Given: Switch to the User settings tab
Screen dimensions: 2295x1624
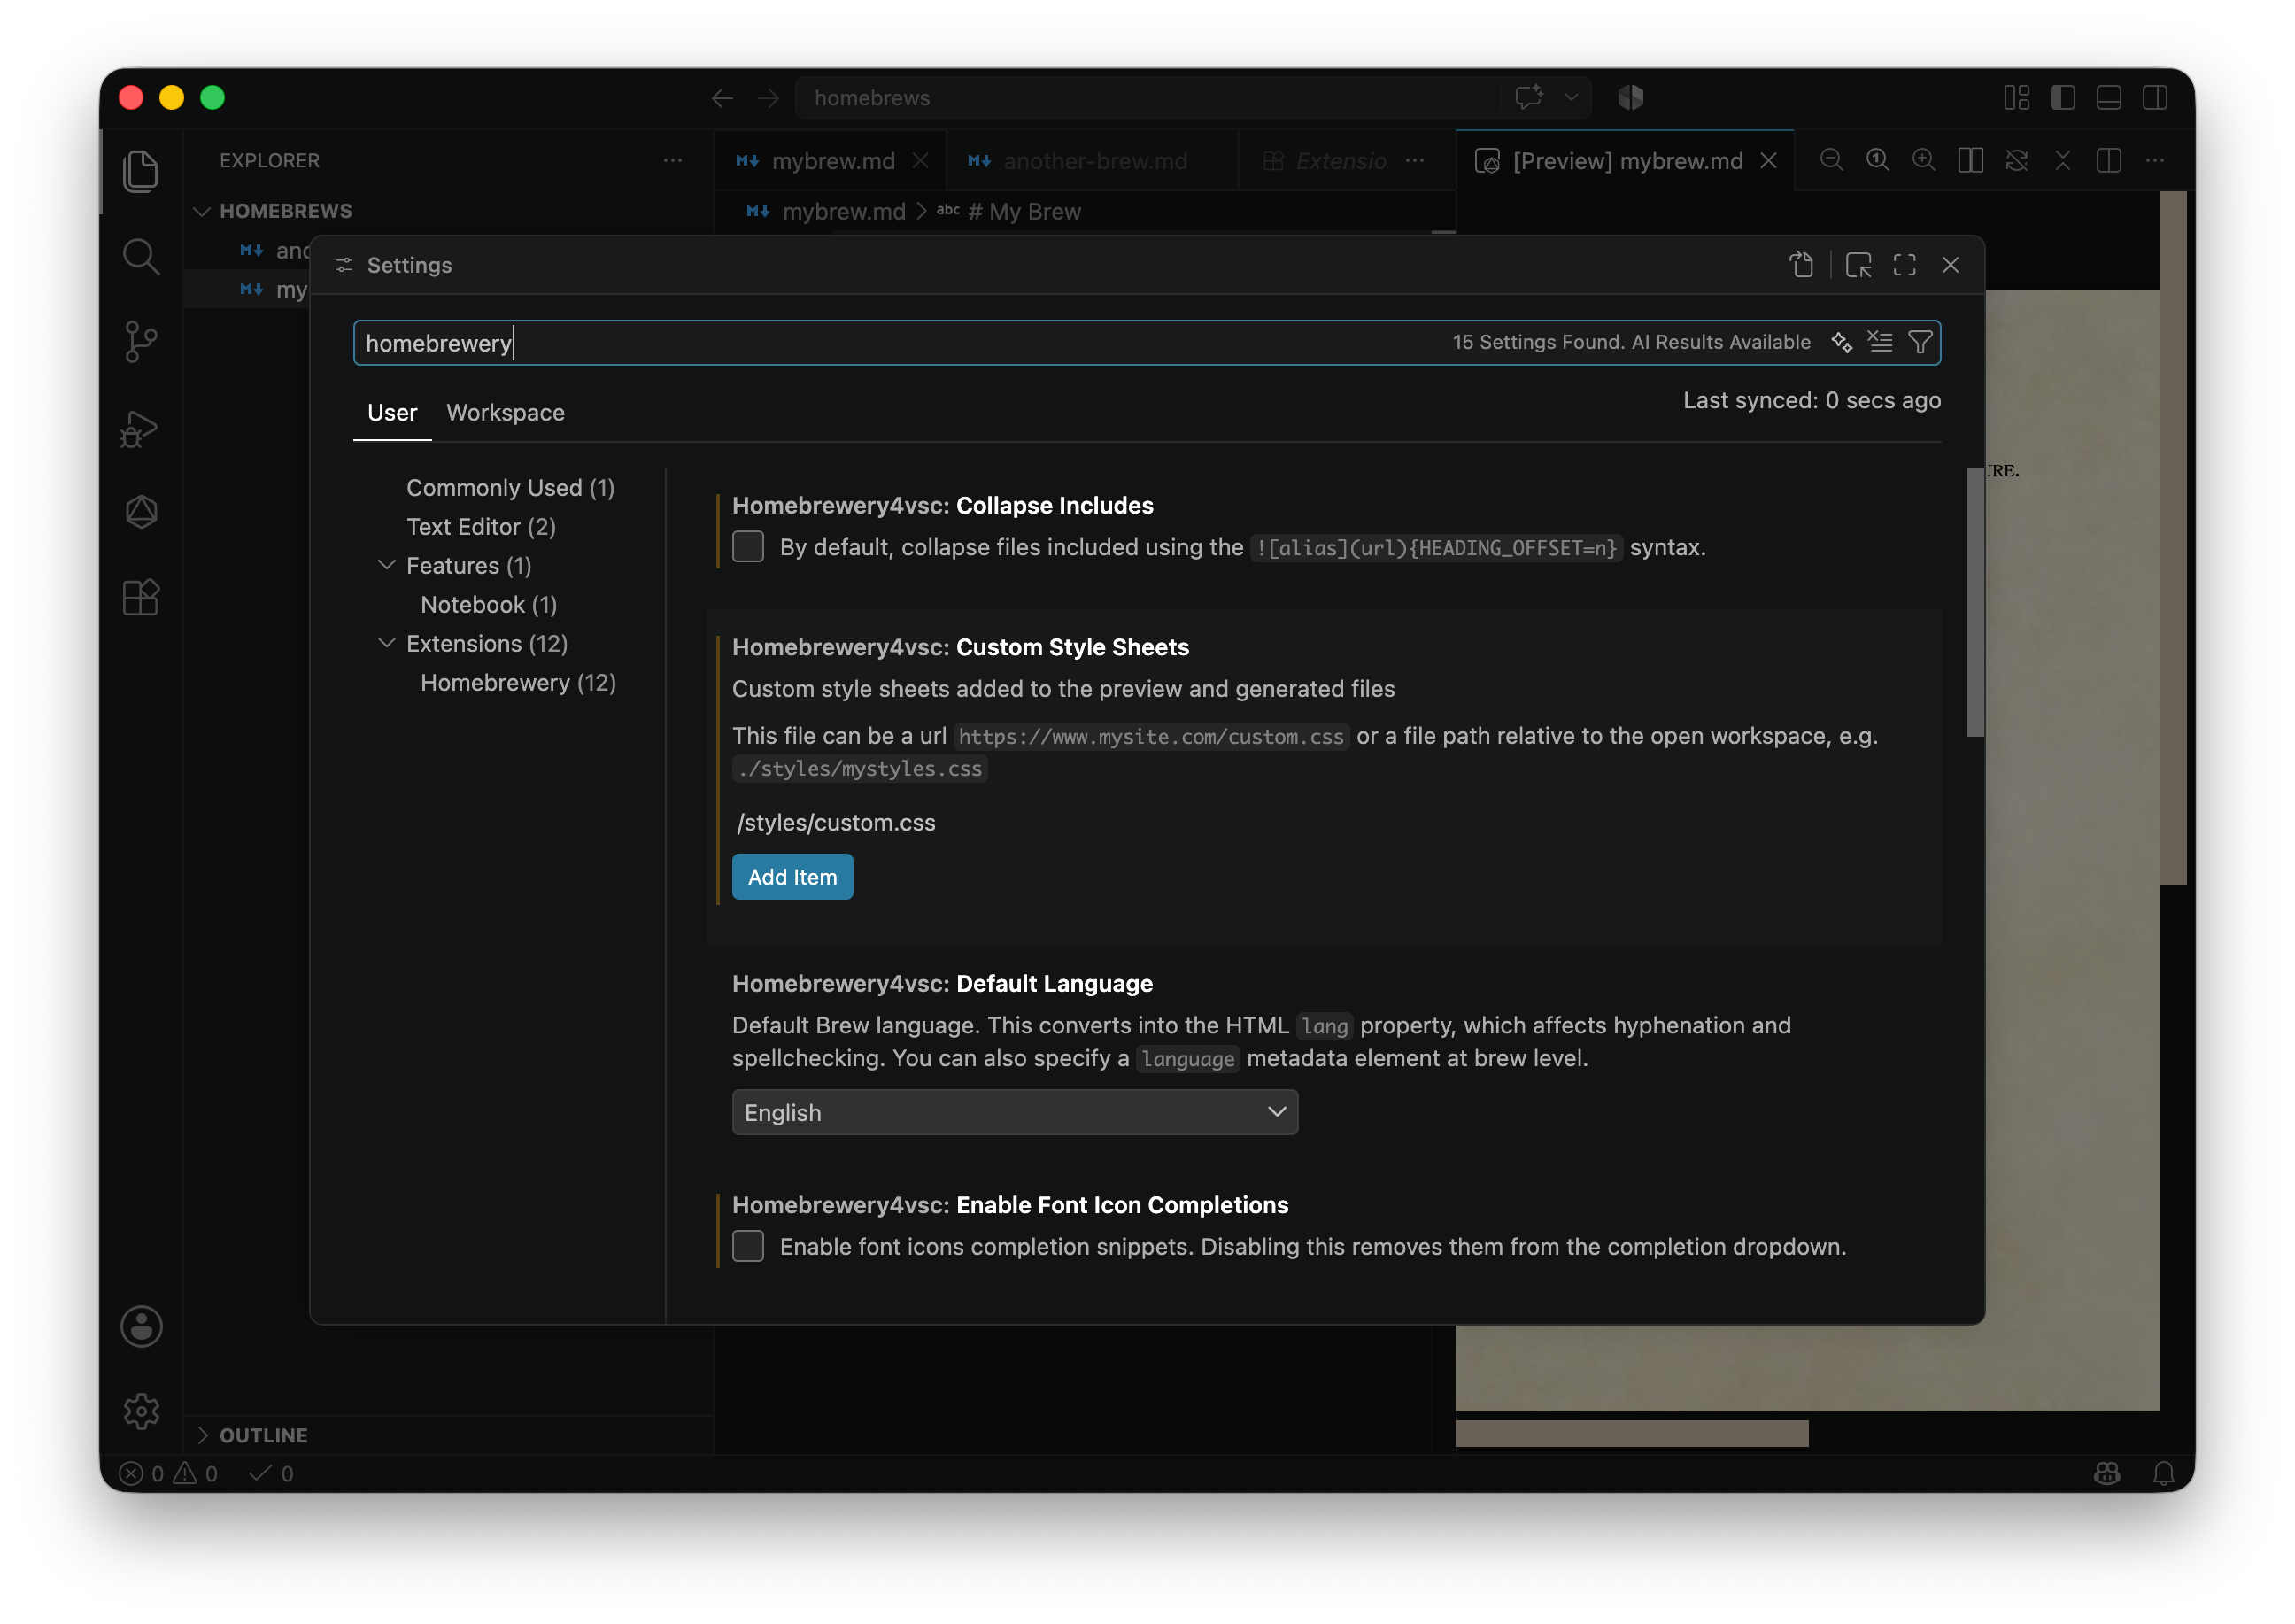Looking at the screenshot, I should [x=392, y=413].
